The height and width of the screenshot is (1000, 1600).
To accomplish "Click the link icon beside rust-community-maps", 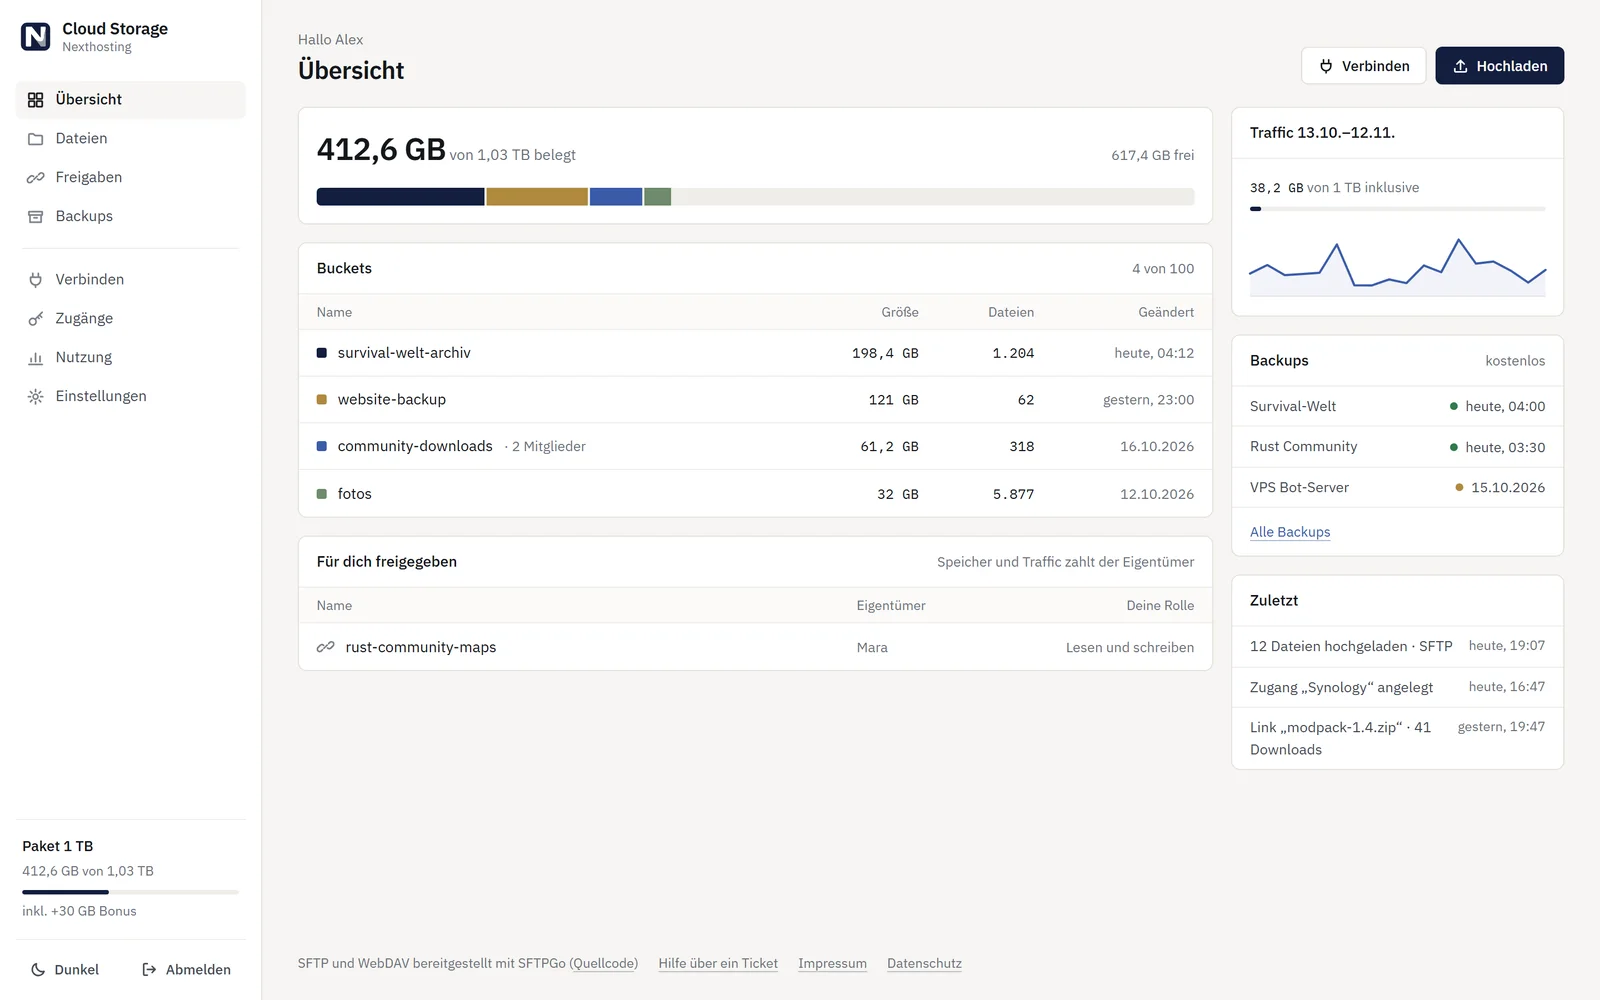I will point(325,647).
